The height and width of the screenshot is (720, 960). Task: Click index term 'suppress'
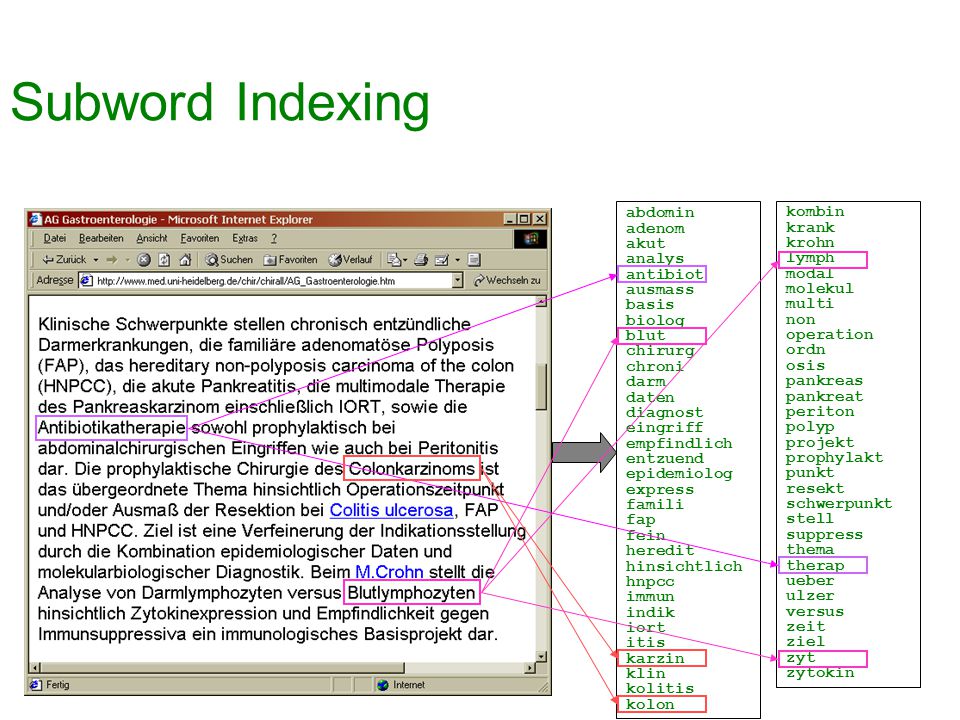pos(825,534)
